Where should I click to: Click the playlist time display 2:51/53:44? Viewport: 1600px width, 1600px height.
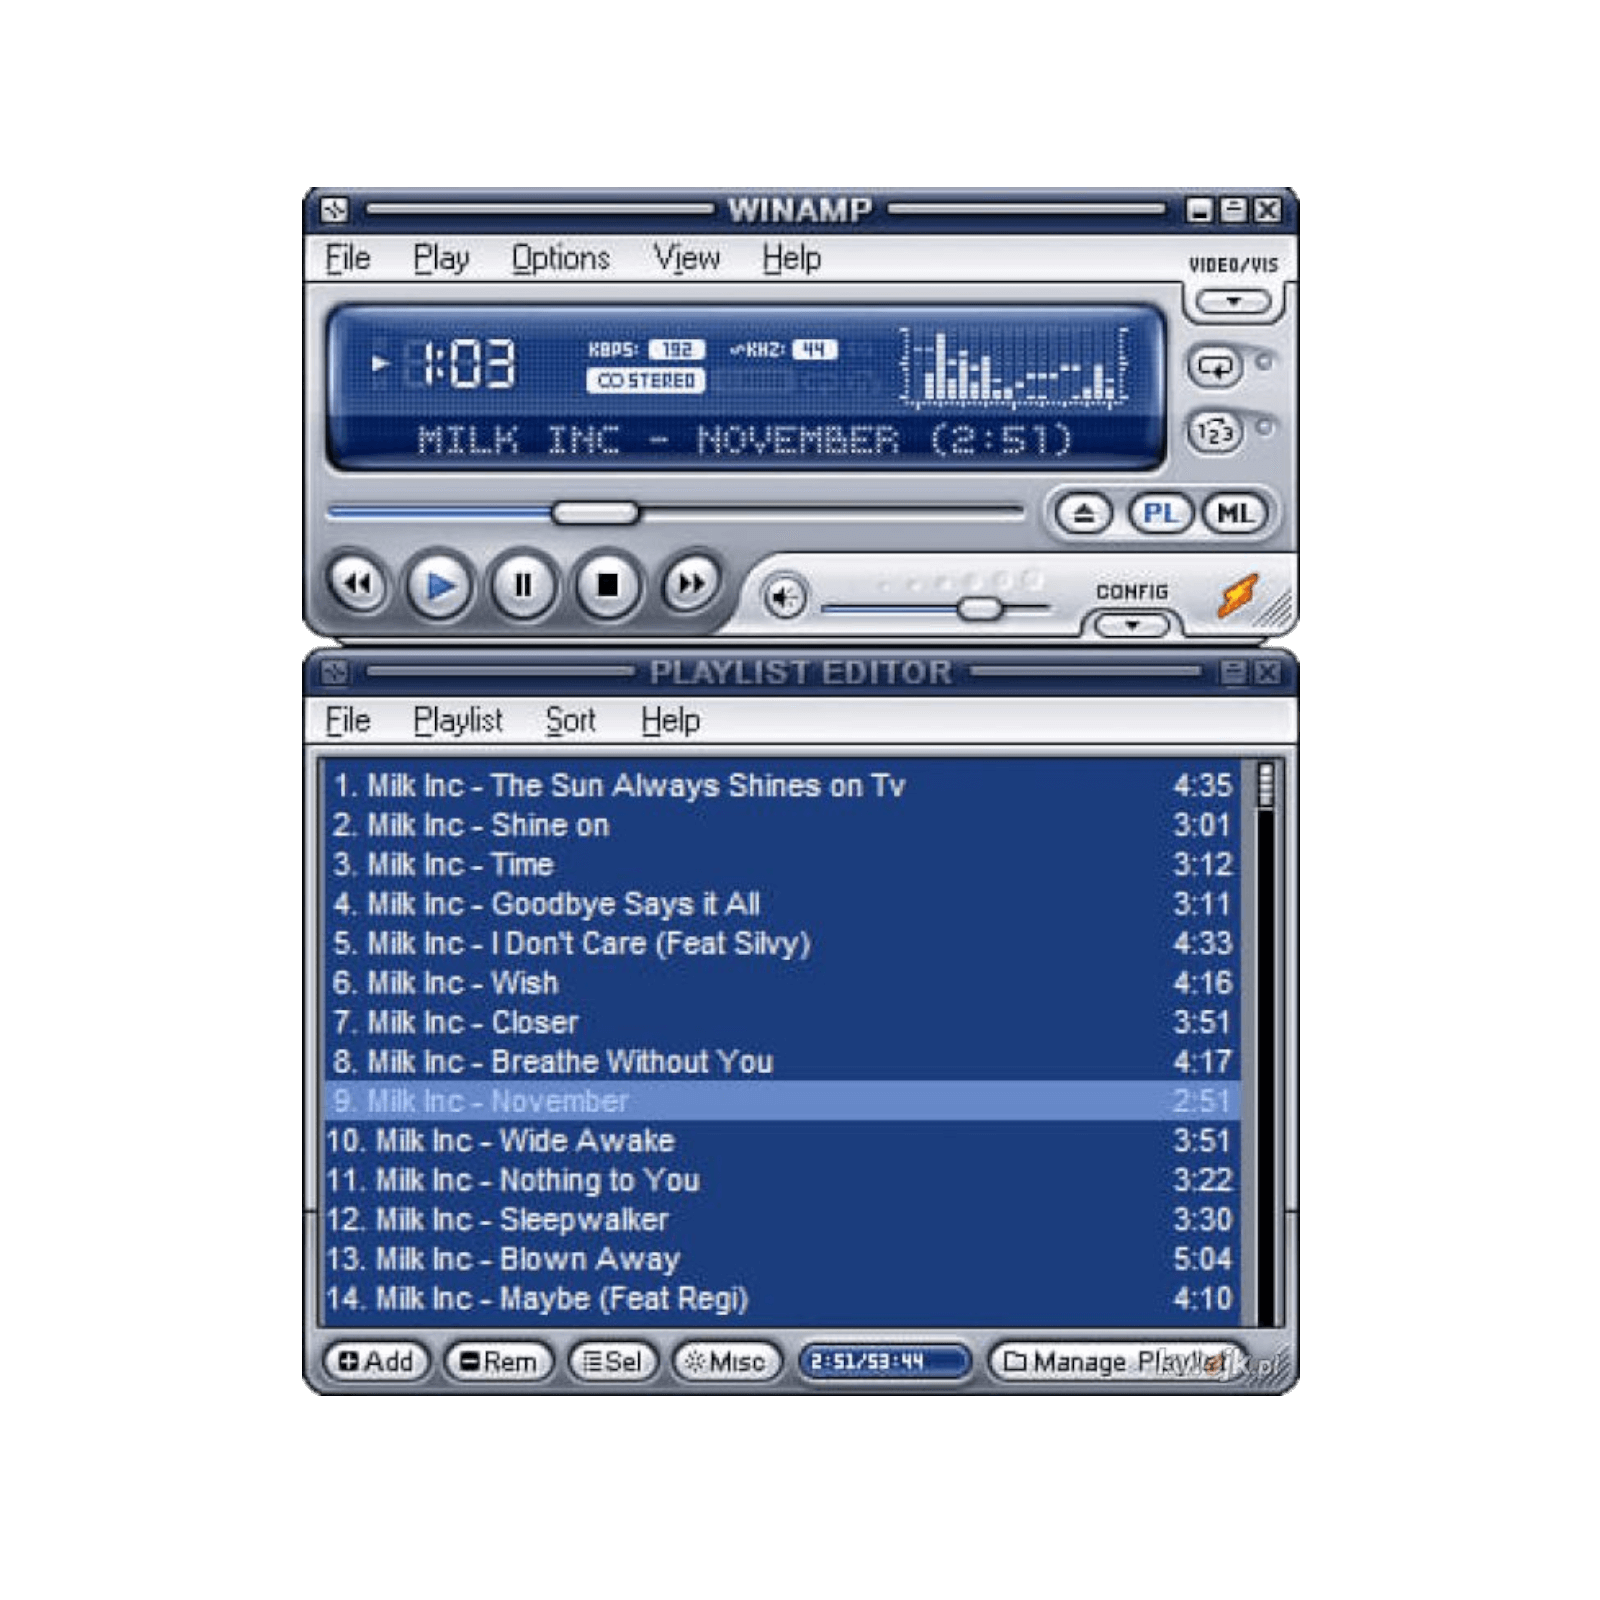884,1361
